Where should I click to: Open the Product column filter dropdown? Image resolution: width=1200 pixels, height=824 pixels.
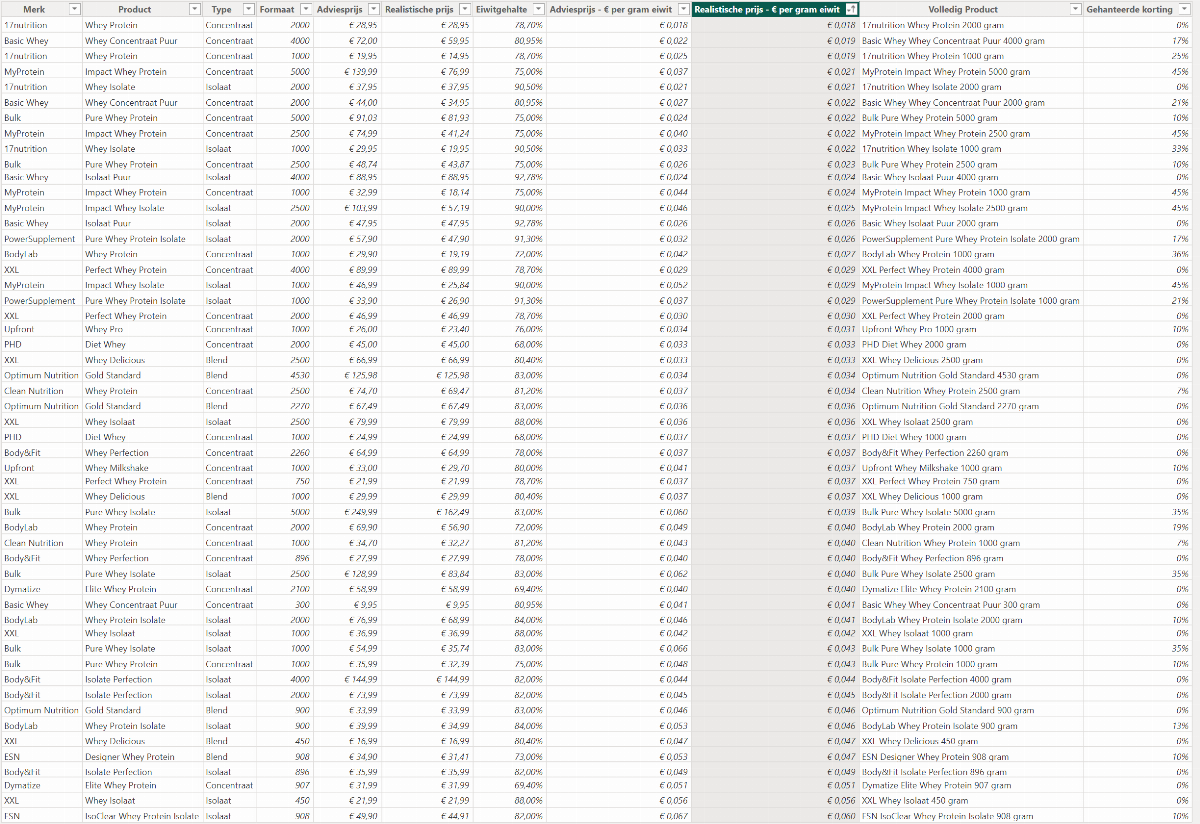tap(194, 9)
